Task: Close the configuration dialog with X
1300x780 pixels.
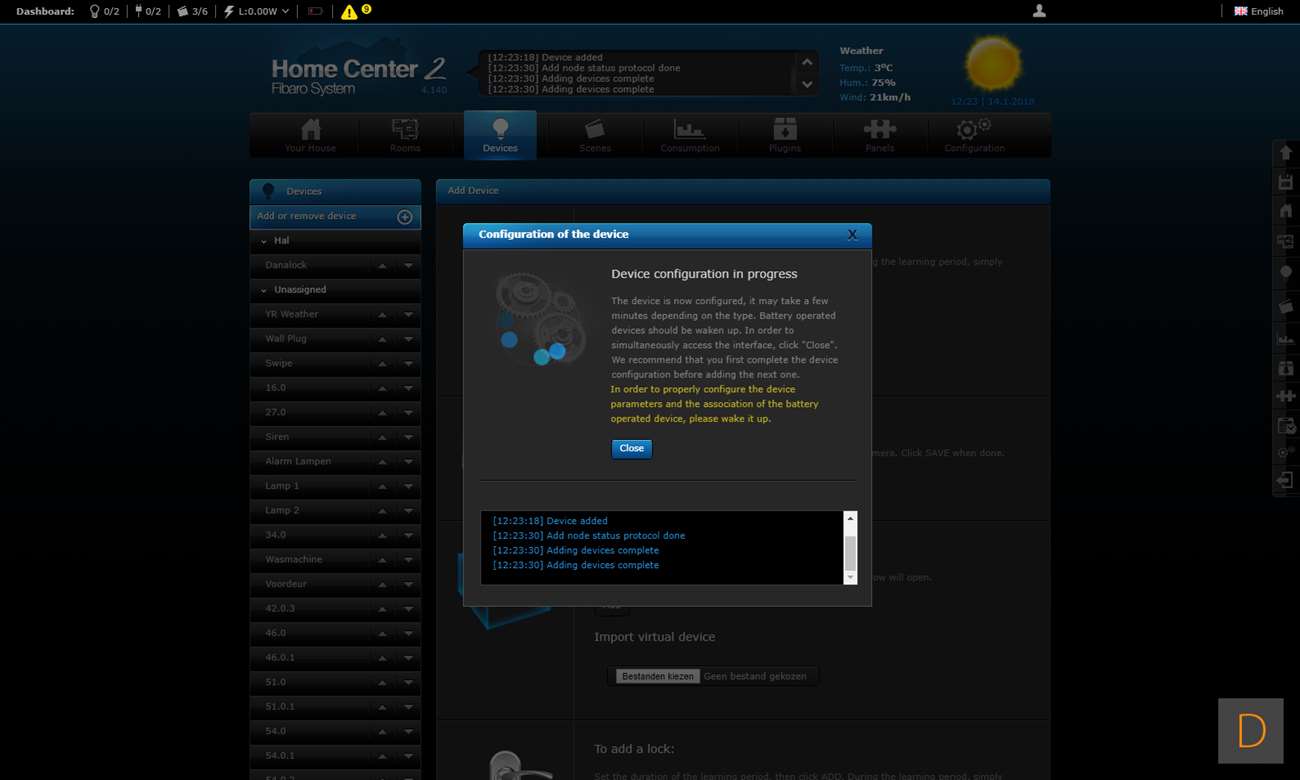Action: coord(852,235)
